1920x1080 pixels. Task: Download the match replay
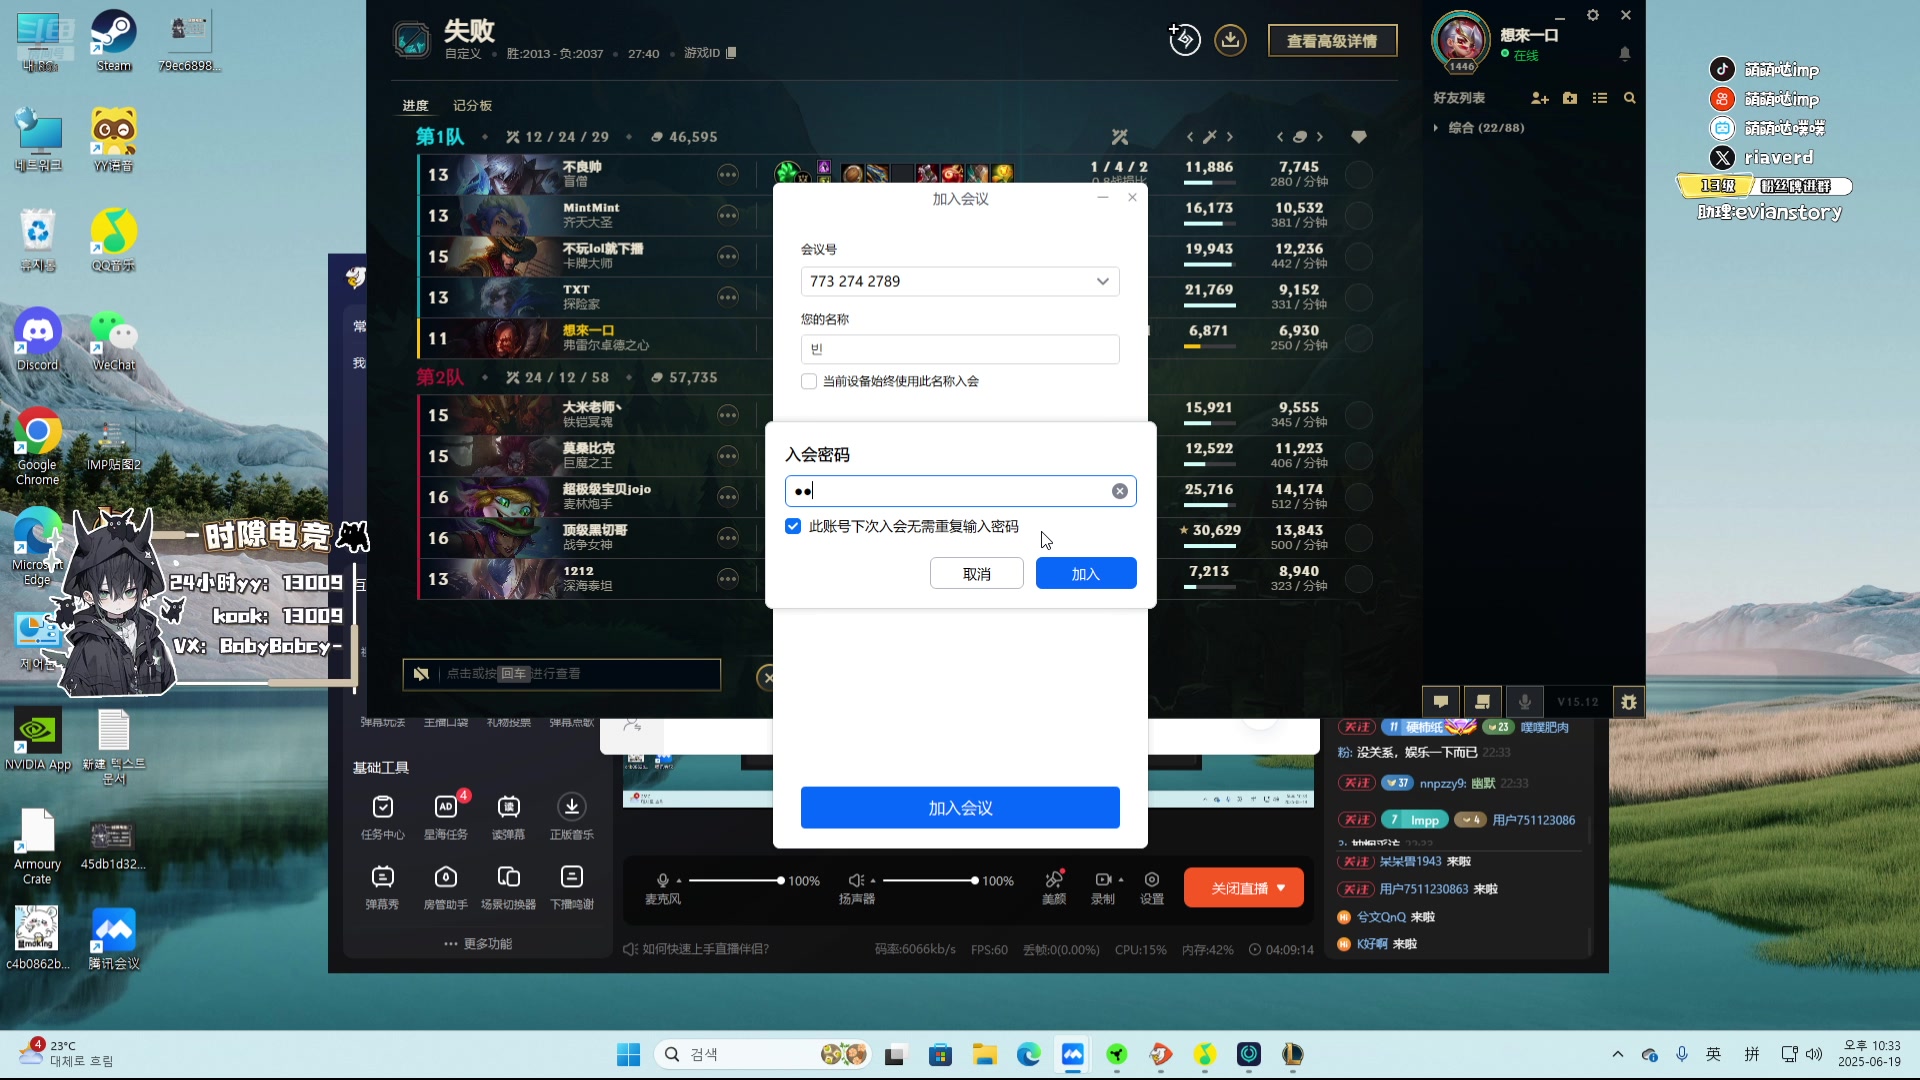point(1230,40)
